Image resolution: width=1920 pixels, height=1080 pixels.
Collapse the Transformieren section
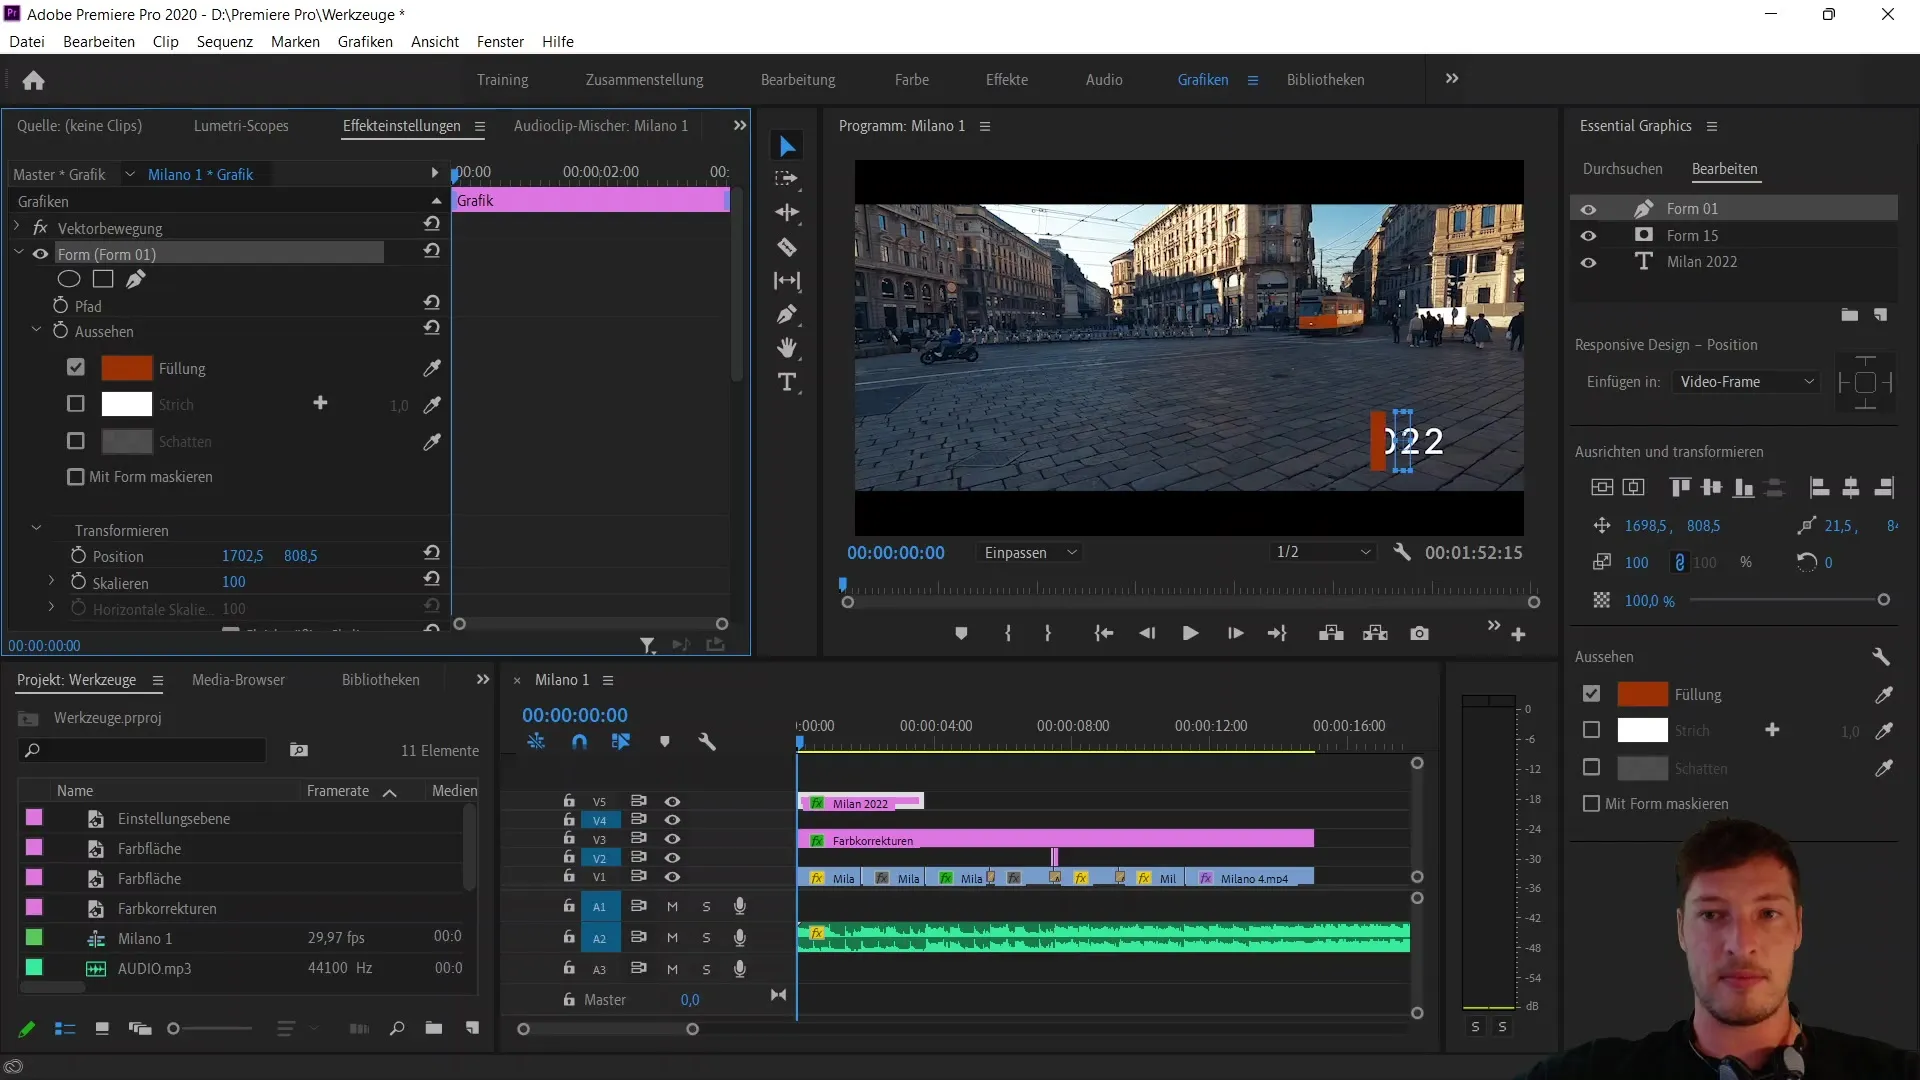pyautogui.click(x=36, y=528)
